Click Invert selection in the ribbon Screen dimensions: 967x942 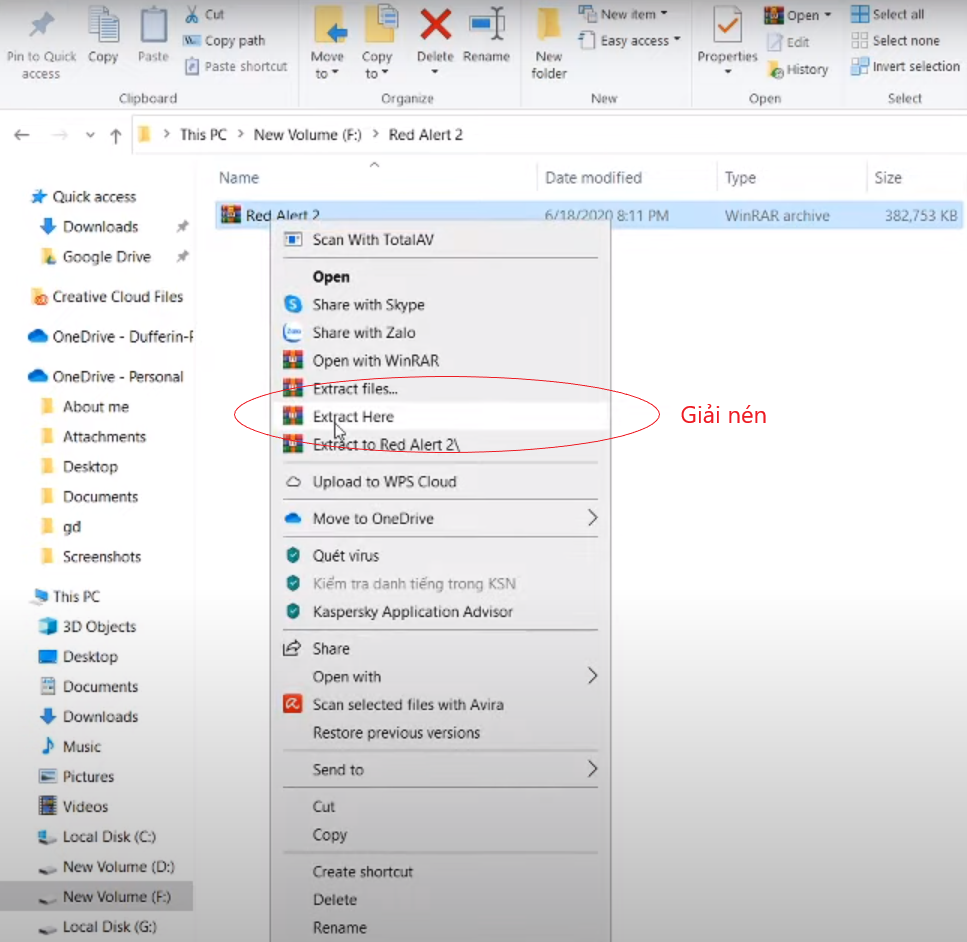coord(905,66)
